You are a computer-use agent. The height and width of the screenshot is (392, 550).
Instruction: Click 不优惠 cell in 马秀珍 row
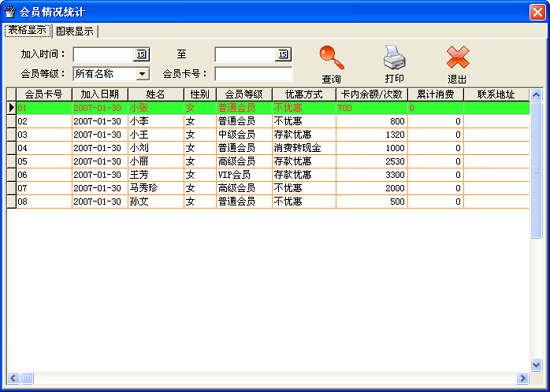(304, 188)
